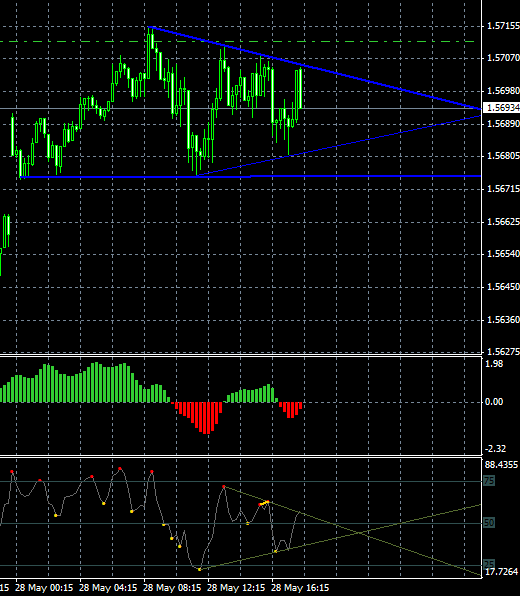Click the yellow dot at the oscillator's lowest trough

200,569
